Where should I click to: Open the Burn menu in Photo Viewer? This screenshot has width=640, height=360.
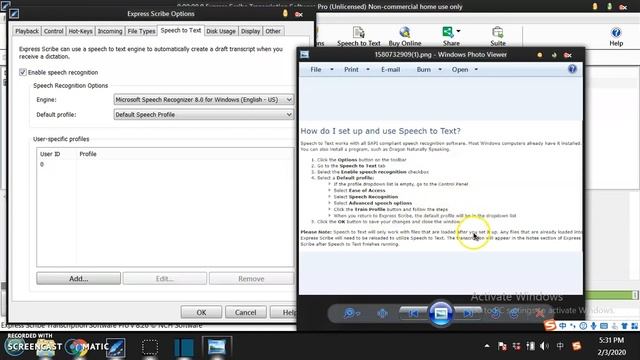click(x=429, y=69)
